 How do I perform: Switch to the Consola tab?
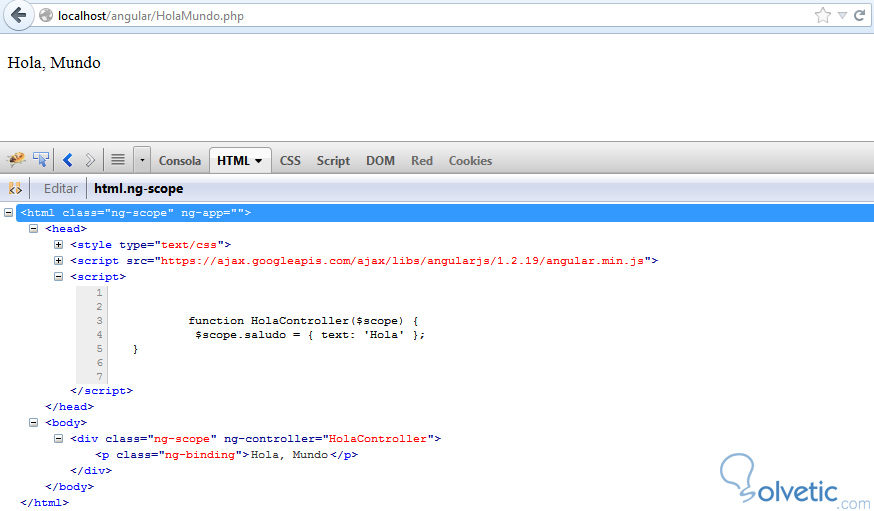point(179,160)
